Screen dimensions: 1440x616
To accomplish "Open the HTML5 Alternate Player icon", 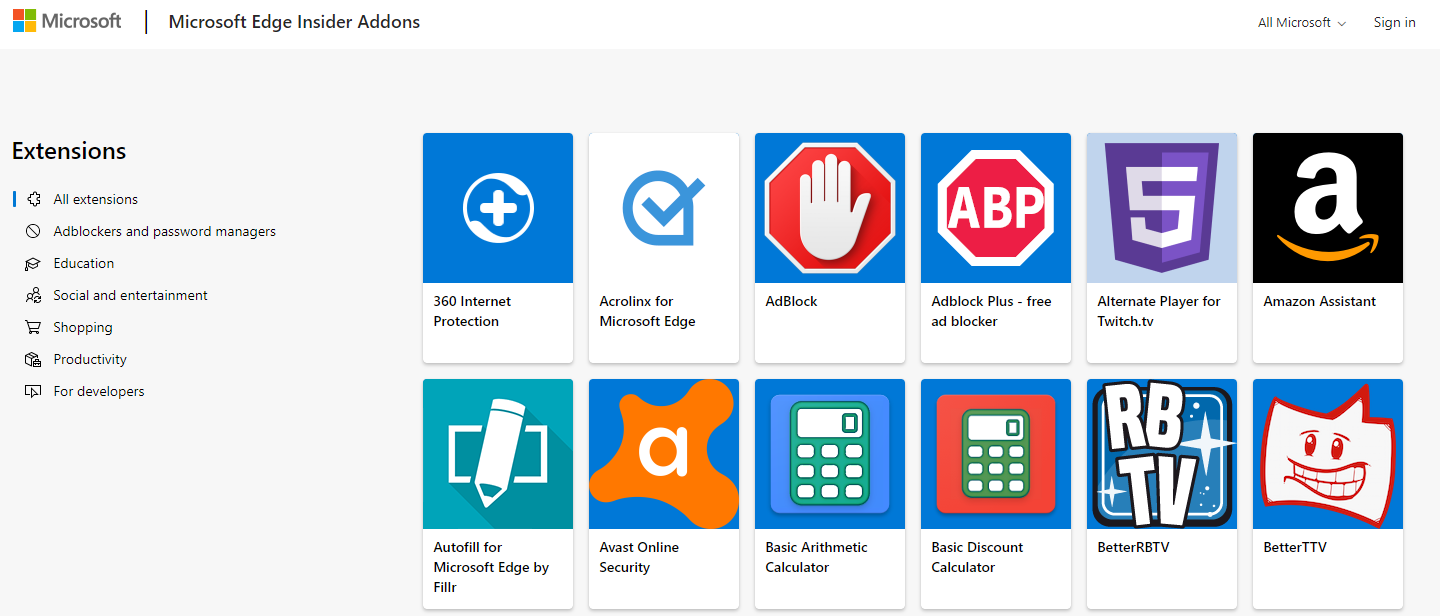I will click(1162, 208).
